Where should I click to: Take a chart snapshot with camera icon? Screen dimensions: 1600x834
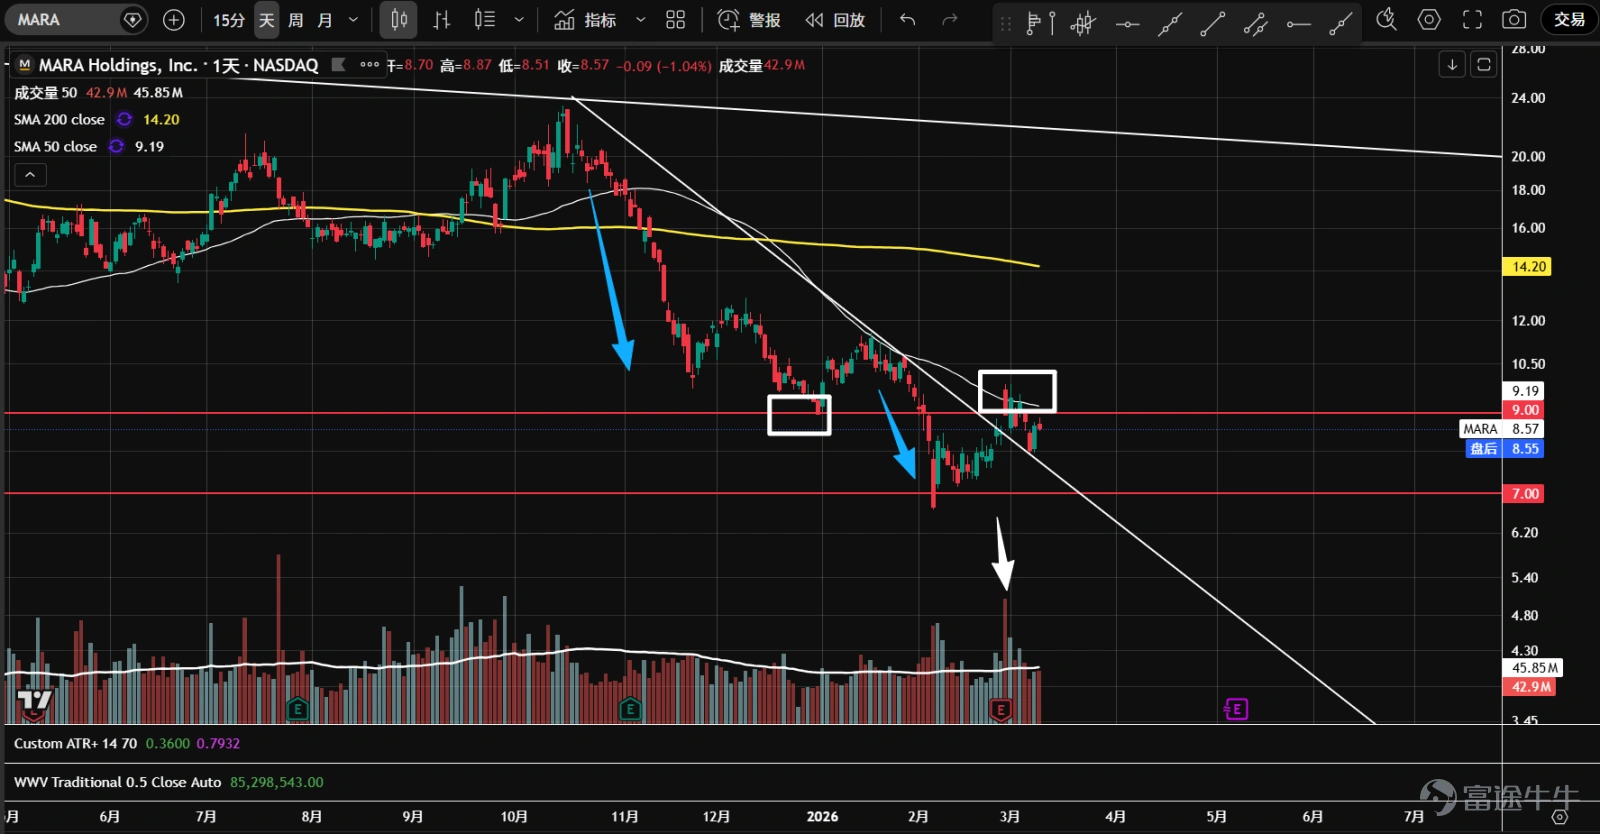[1515, 20]
